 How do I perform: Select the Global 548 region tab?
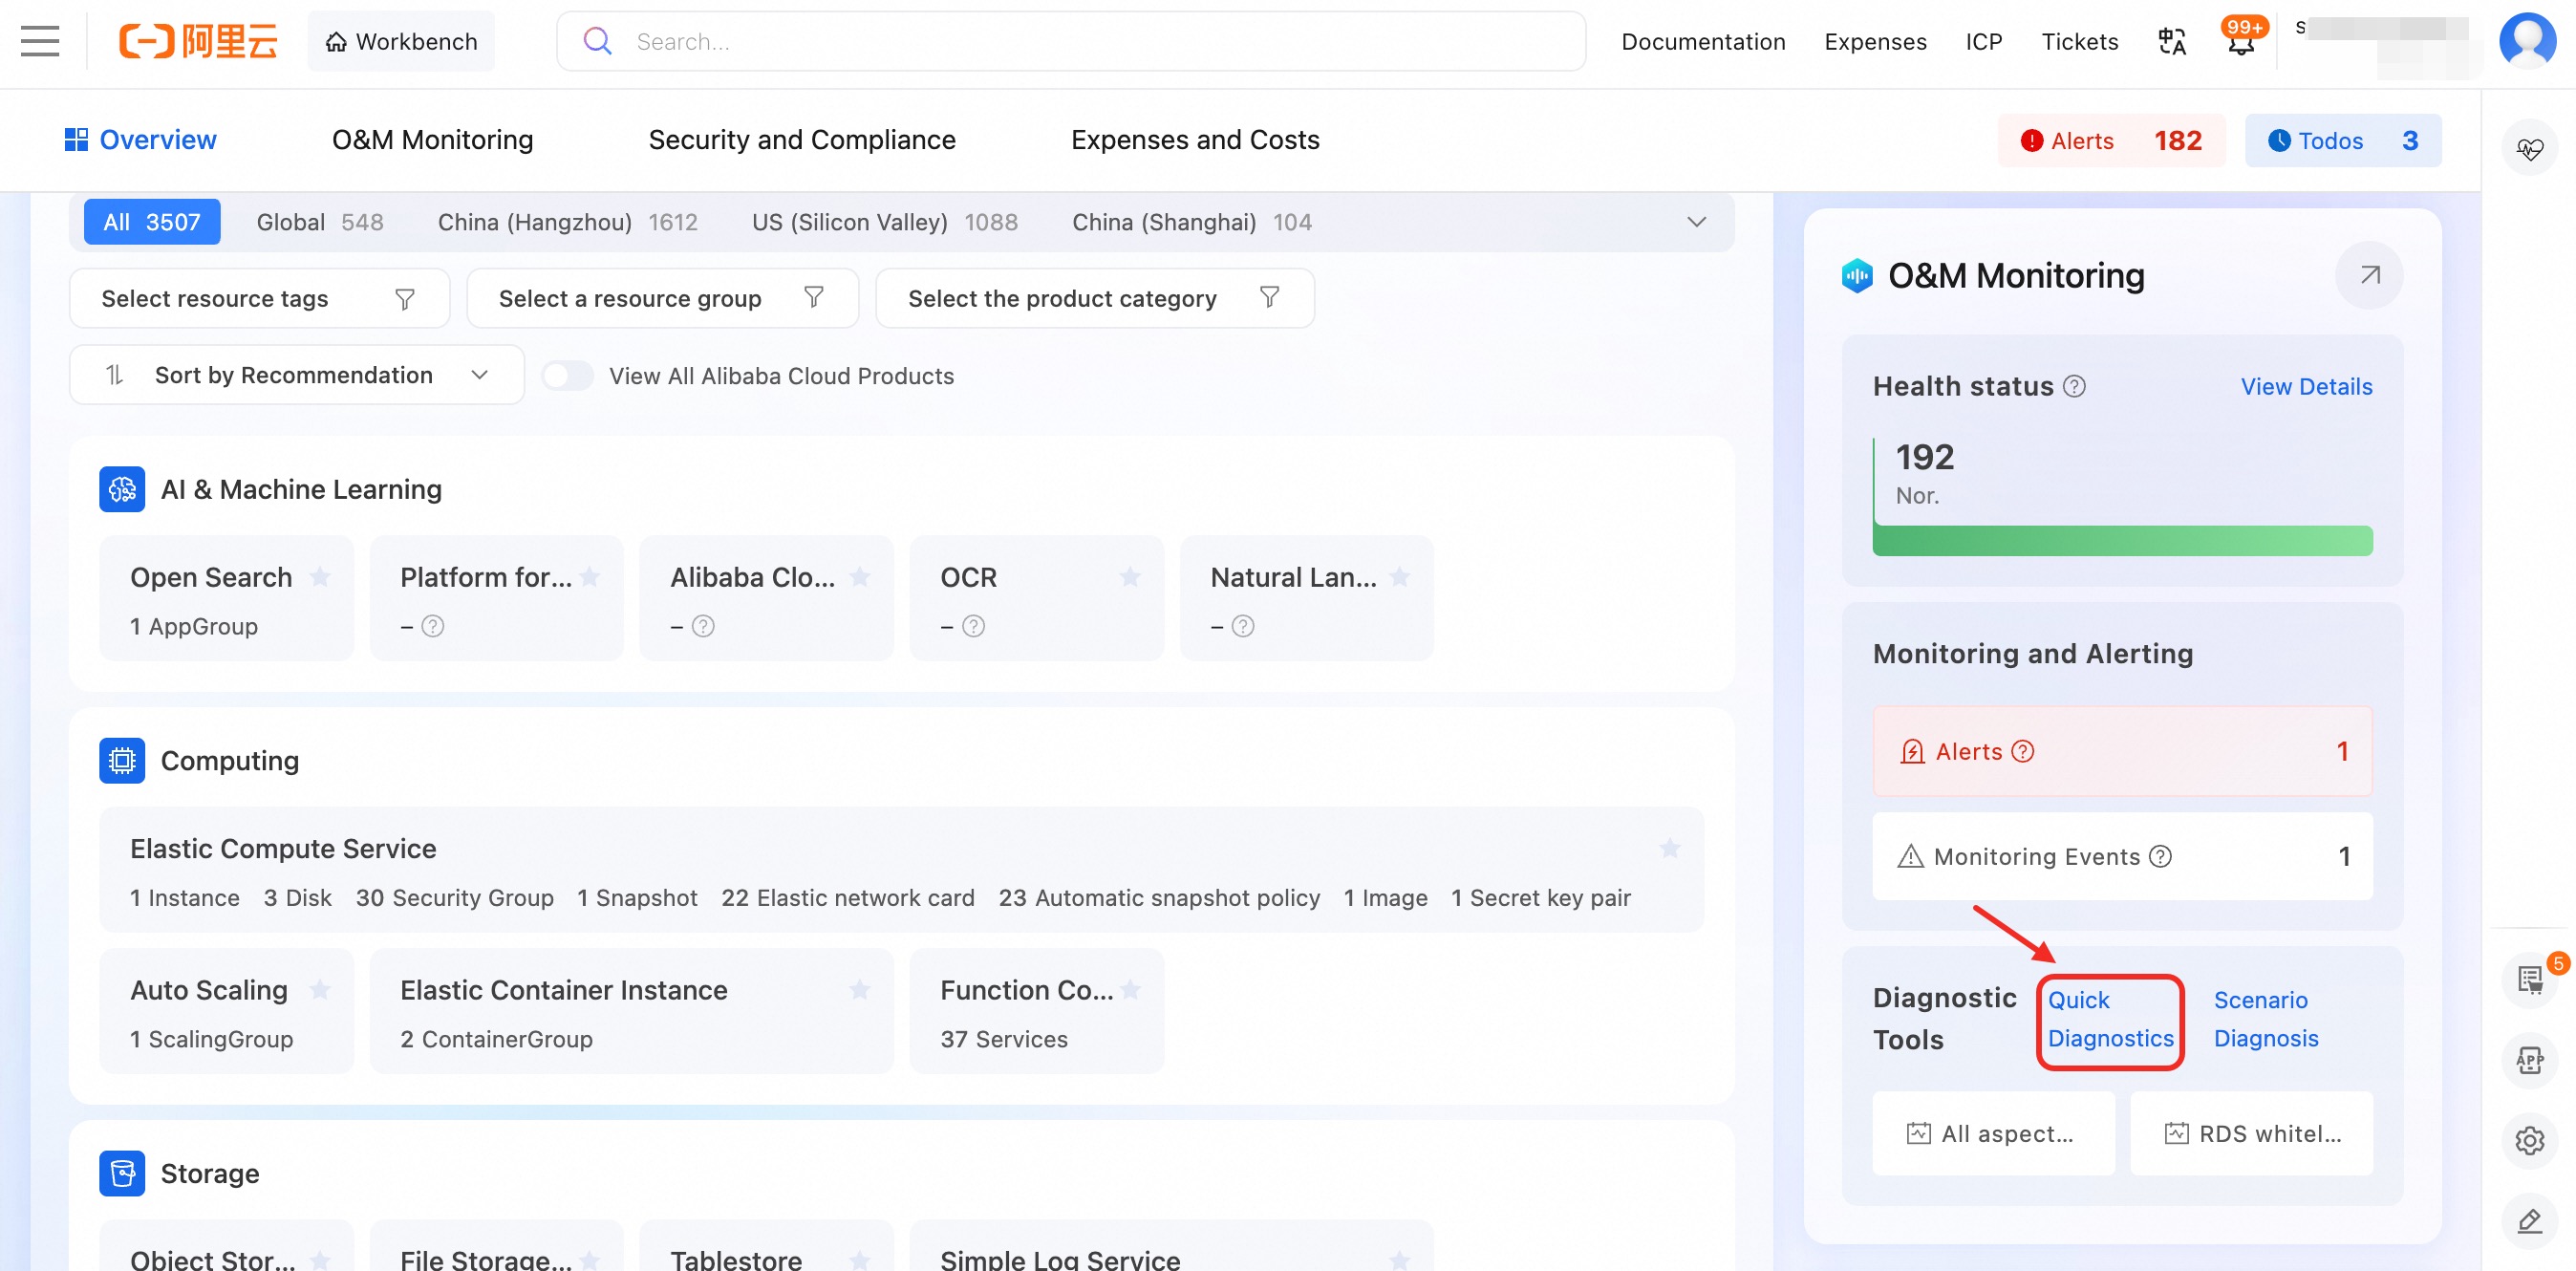[320, 222]
